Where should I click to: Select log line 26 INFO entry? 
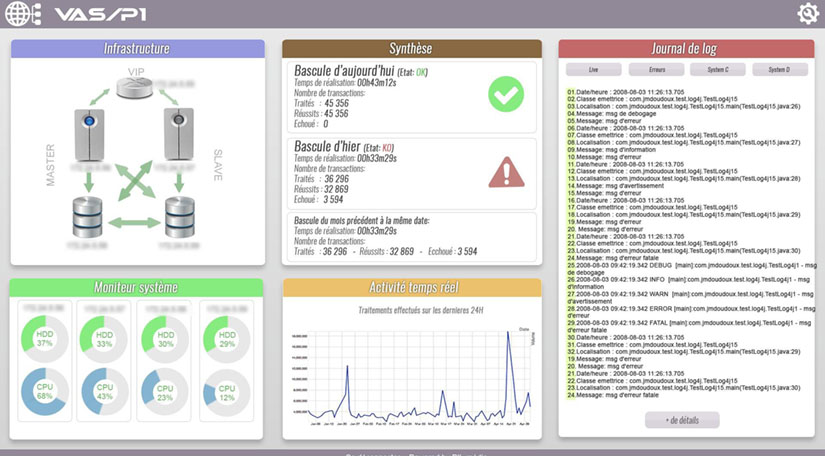pyautogui.click(x=691, y=283)
